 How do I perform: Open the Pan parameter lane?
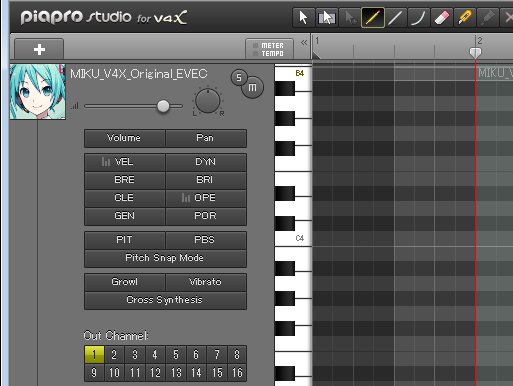206,138
